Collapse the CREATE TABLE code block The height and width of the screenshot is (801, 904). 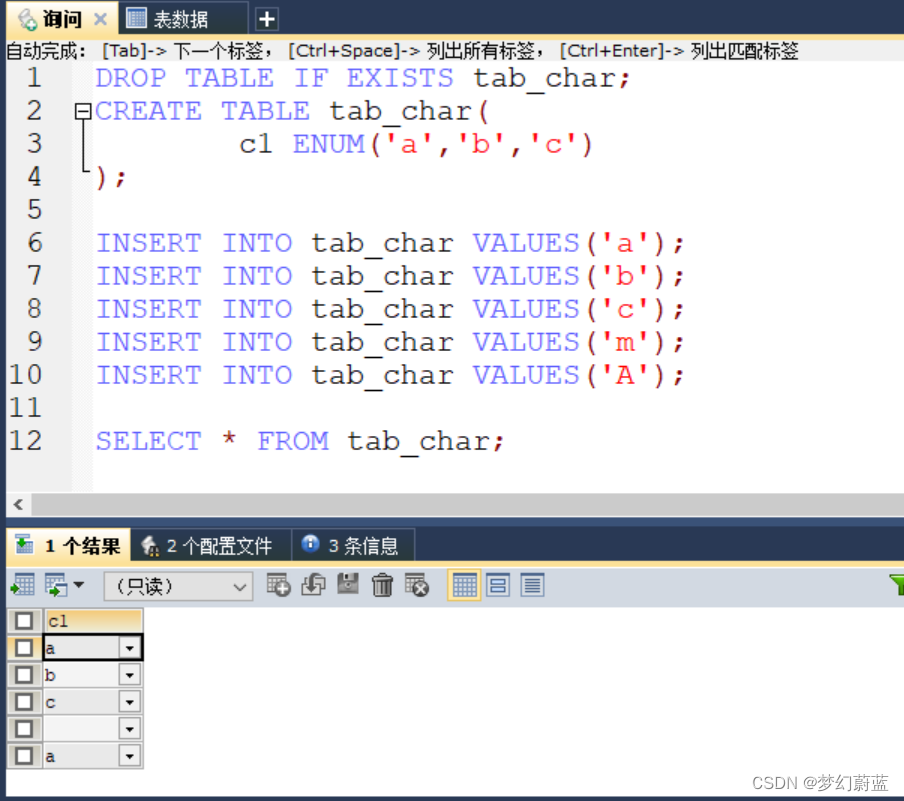pyautogui.click(x=83, y=111)
